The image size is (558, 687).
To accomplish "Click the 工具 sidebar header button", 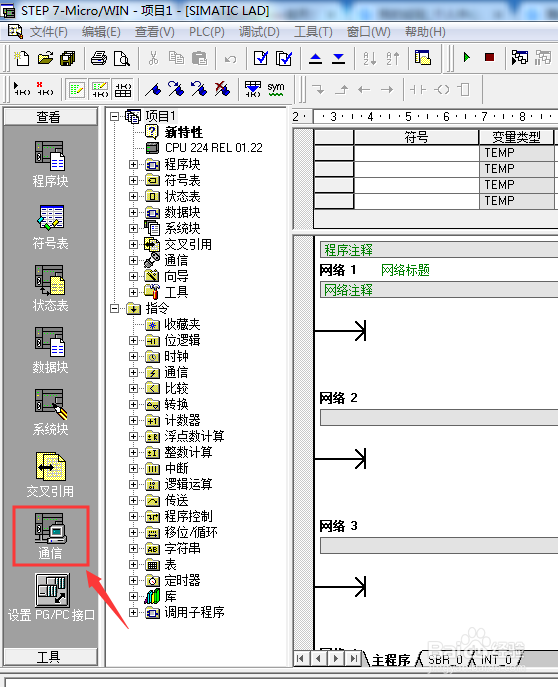I will [x=50, y=657].
